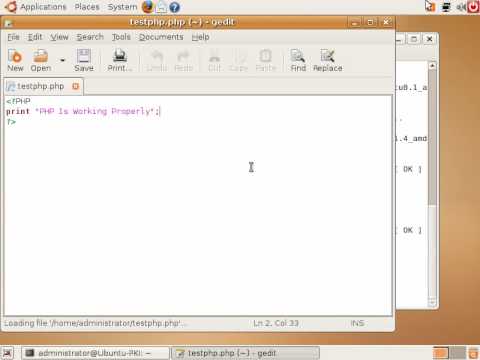Open Find with the Find icon
Viewport: 480px width, 360px height.
(298, 60)
